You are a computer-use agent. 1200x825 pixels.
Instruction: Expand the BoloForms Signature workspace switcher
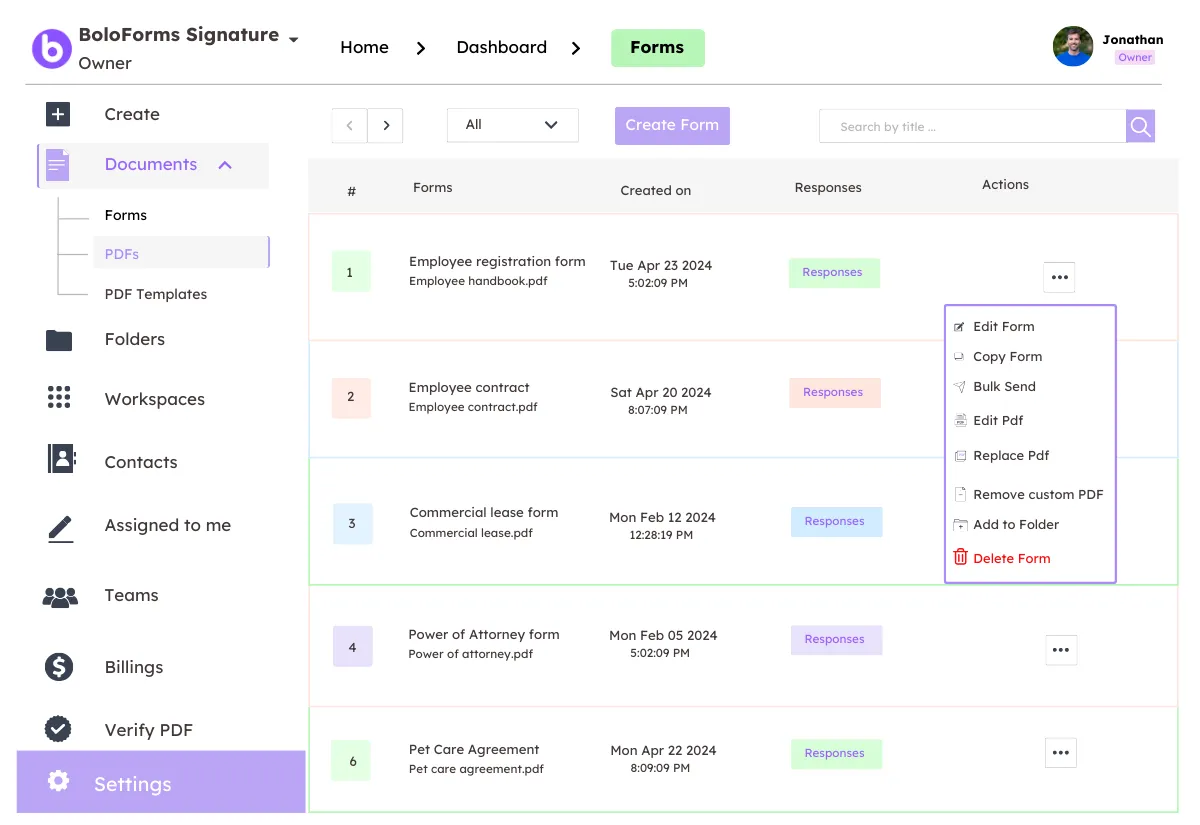click(293, 40)
